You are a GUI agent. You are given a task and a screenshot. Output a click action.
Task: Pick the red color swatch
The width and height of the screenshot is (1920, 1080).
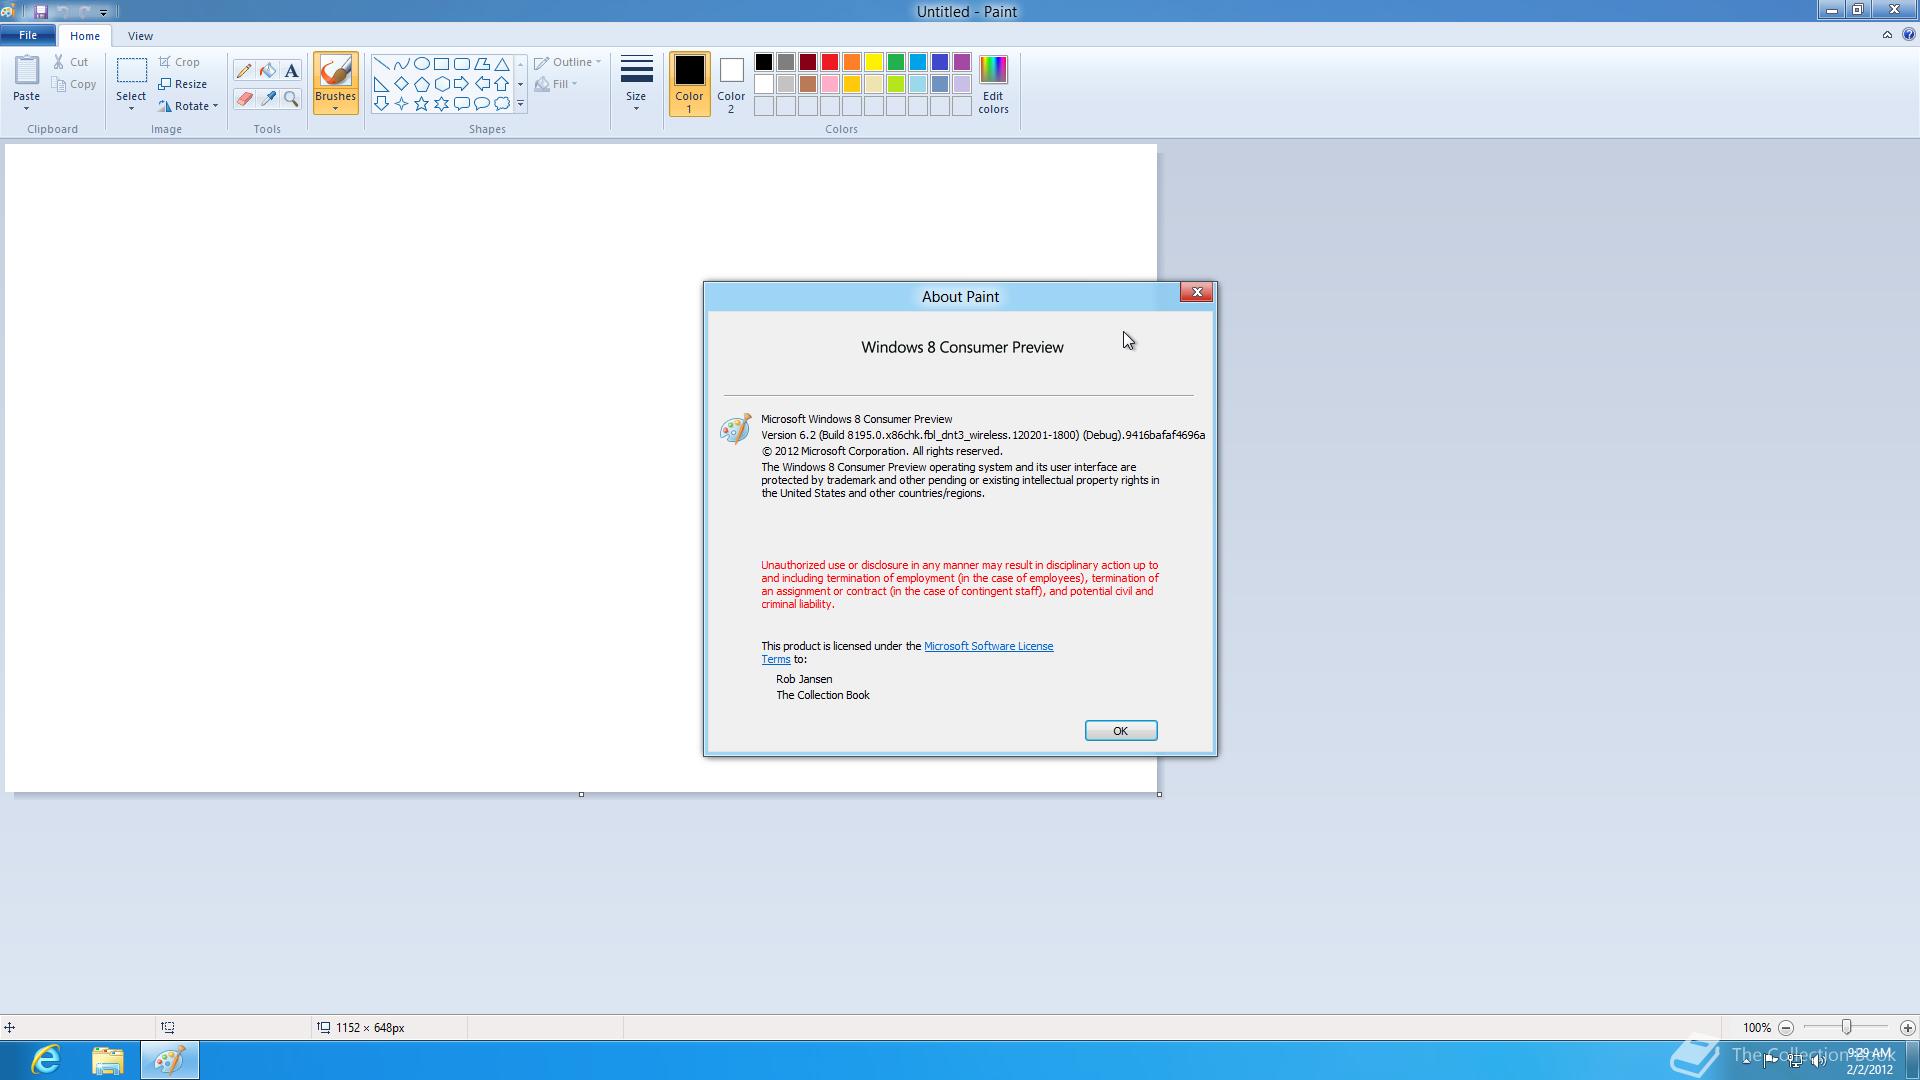(829, 62)
